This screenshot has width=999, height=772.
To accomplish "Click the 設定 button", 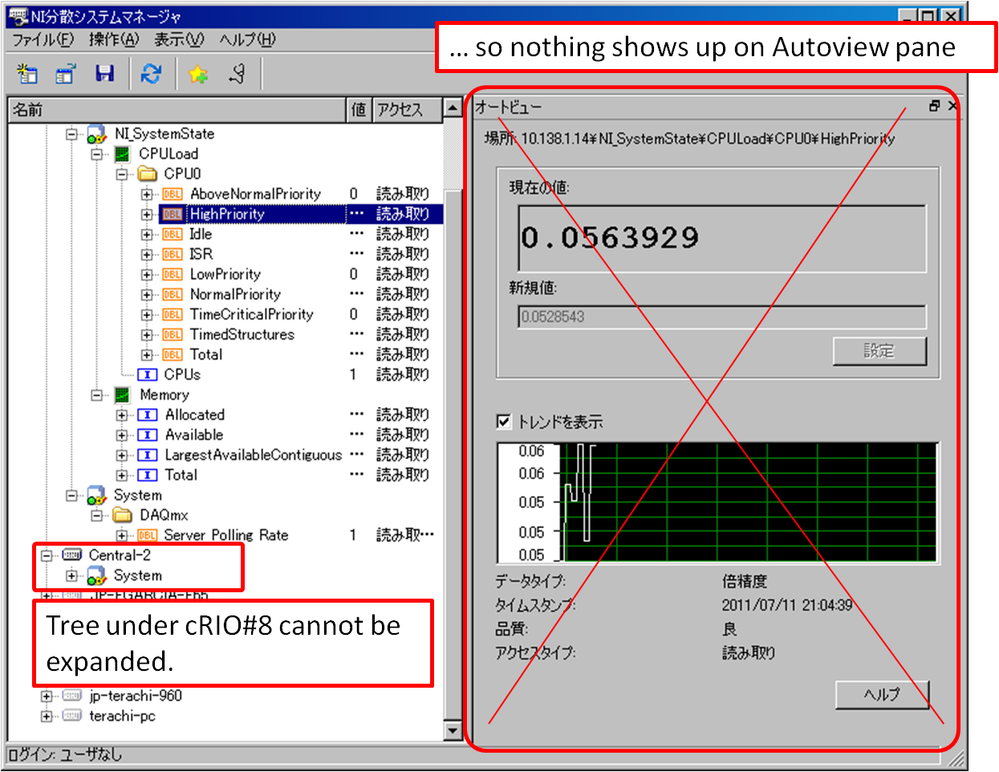I will coord(879,350).
